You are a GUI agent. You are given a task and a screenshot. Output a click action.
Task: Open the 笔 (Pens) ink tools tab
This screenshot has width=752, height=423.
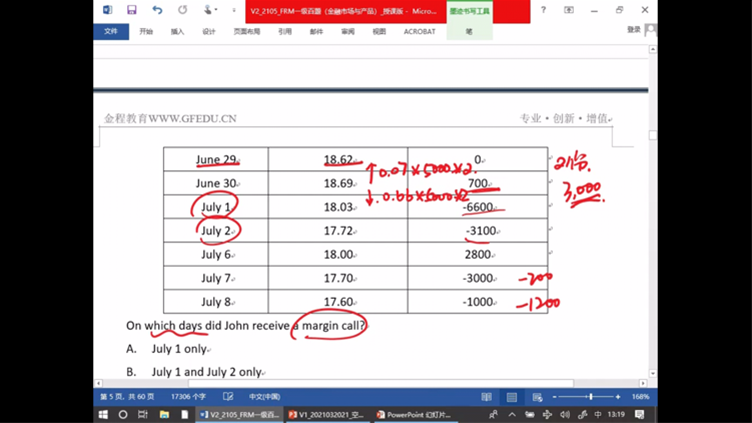click(x=469, y=31)
